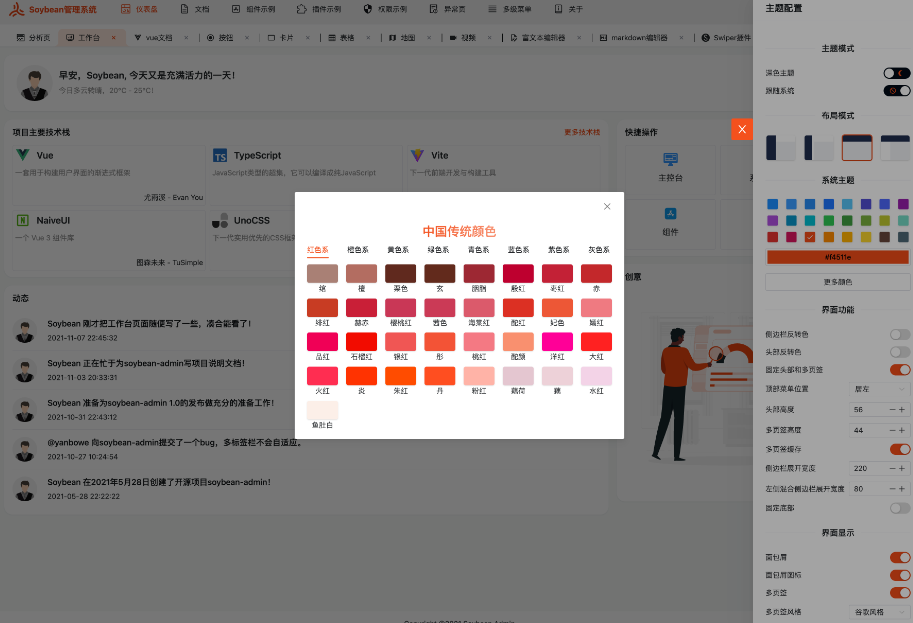Click the UnoCSS logo icon
Image resolution: width=913 pixels, height=623 pixels.
(x=220, y=221)
